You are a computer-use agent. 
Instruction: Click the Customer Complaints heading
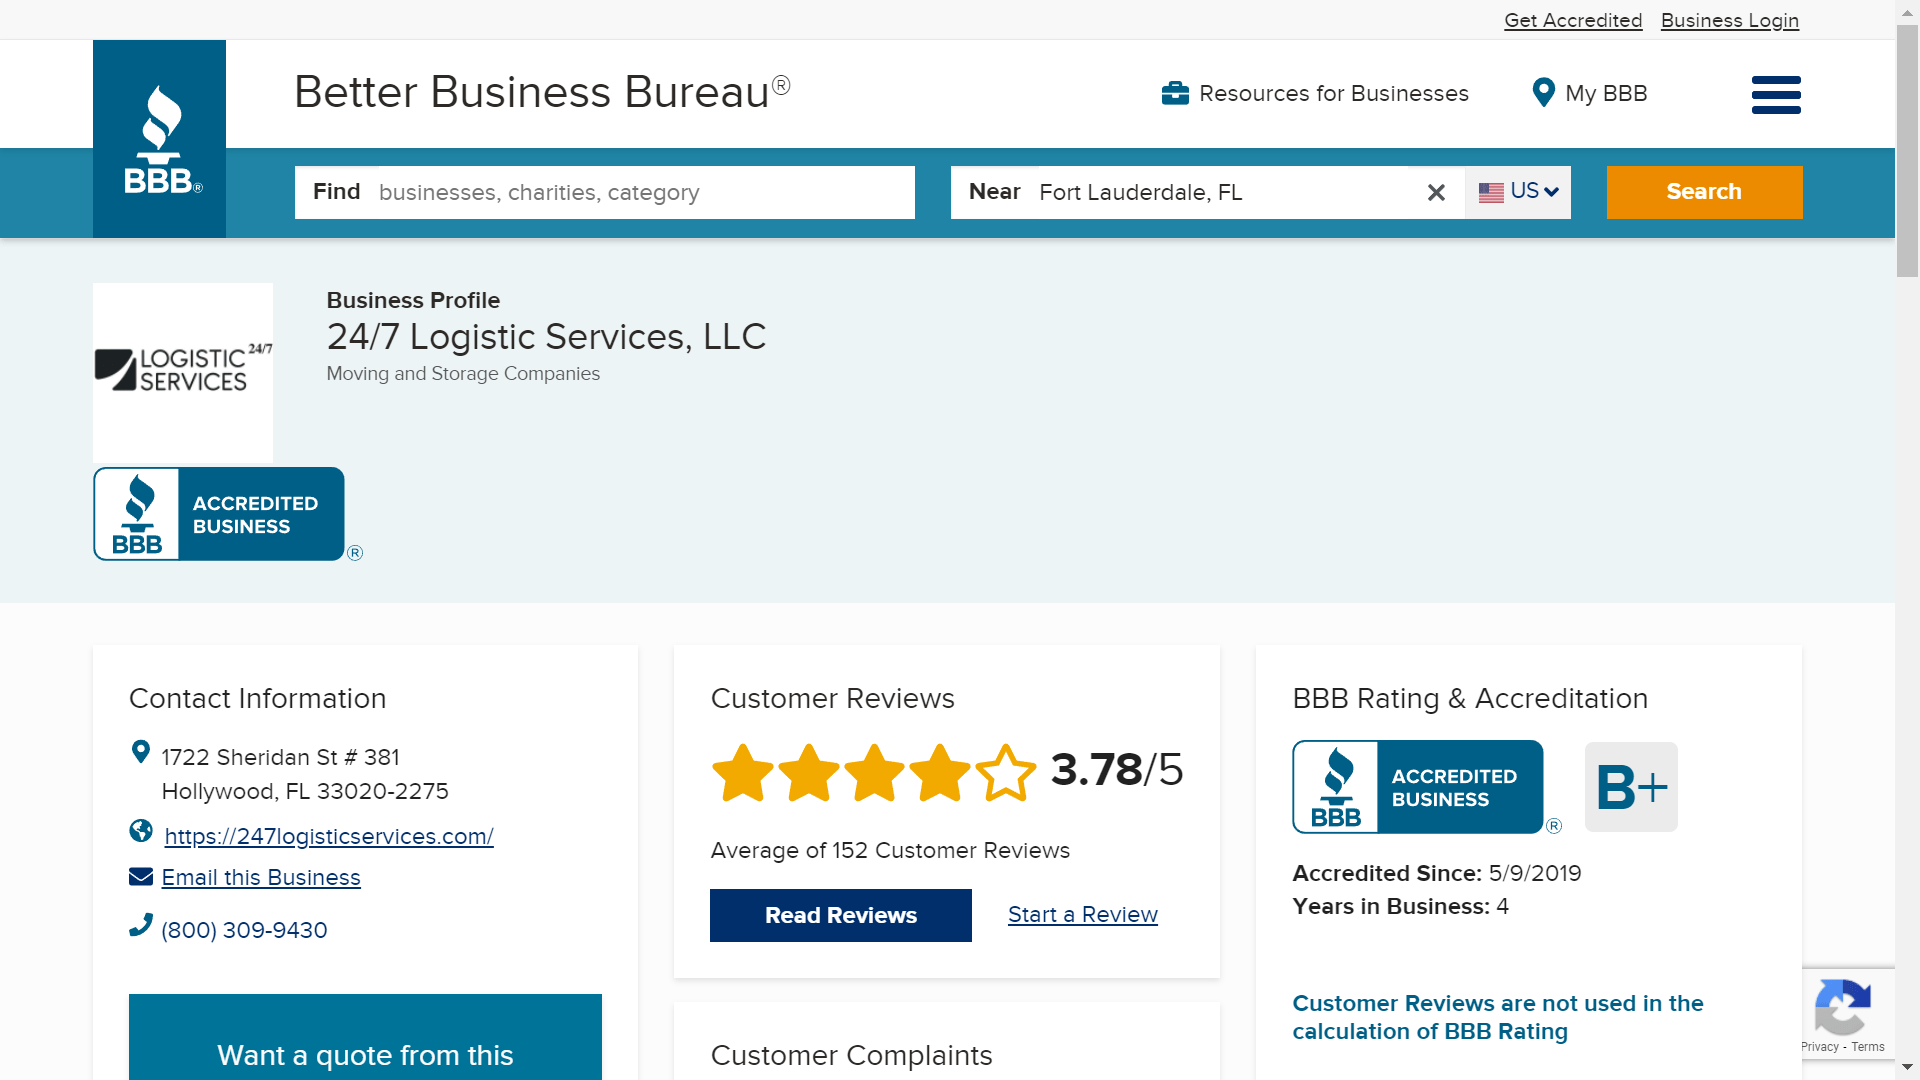pyautogui.click(x=851, y=1055)
